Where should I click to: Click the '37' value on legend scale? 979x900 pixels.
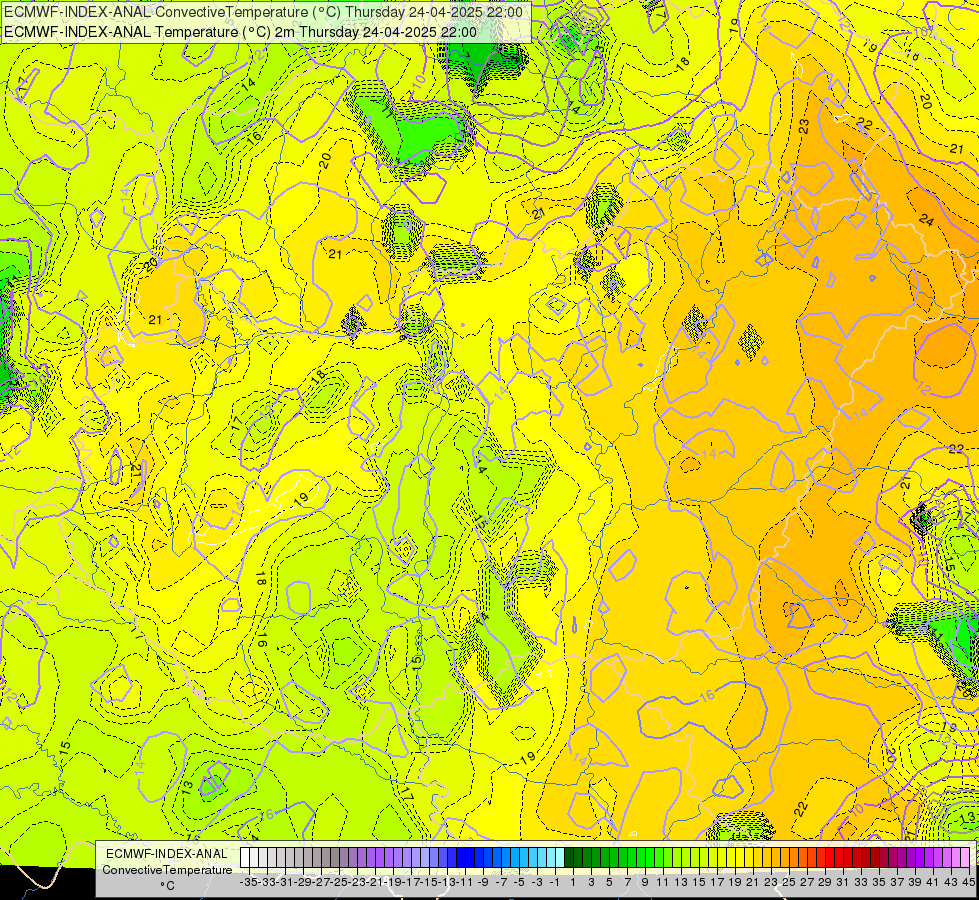(897, 882)
